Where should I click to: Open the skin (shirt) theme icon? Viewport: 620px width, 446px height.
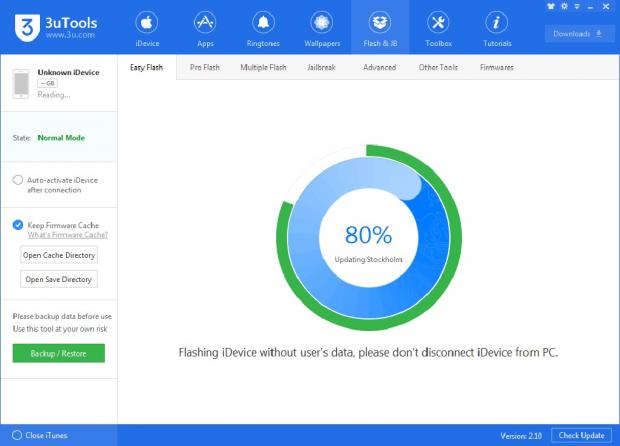[550, 6]
